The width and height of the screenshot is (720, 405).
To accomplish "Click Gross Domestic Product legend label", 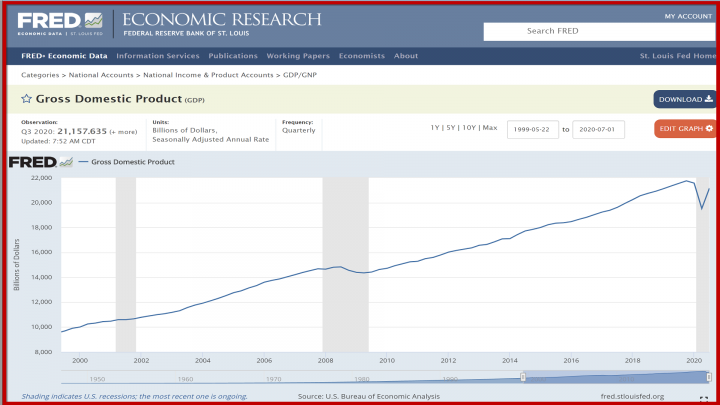I will click(133, 162).
